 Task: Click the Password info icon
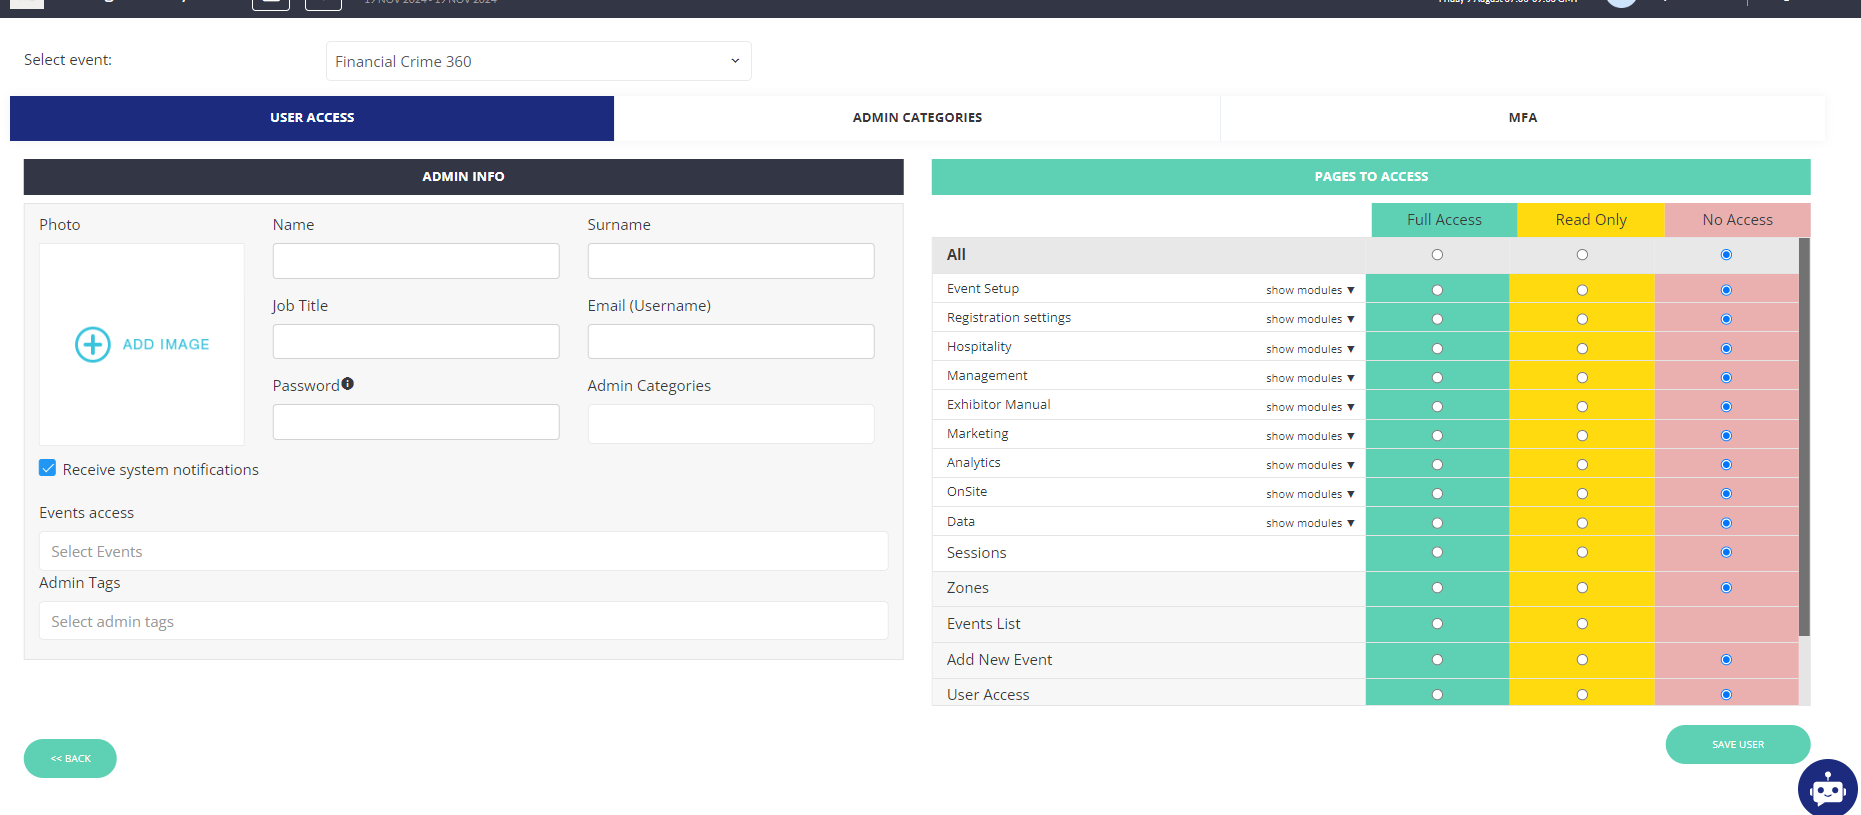pyautogui.click(x=347, y=384)
